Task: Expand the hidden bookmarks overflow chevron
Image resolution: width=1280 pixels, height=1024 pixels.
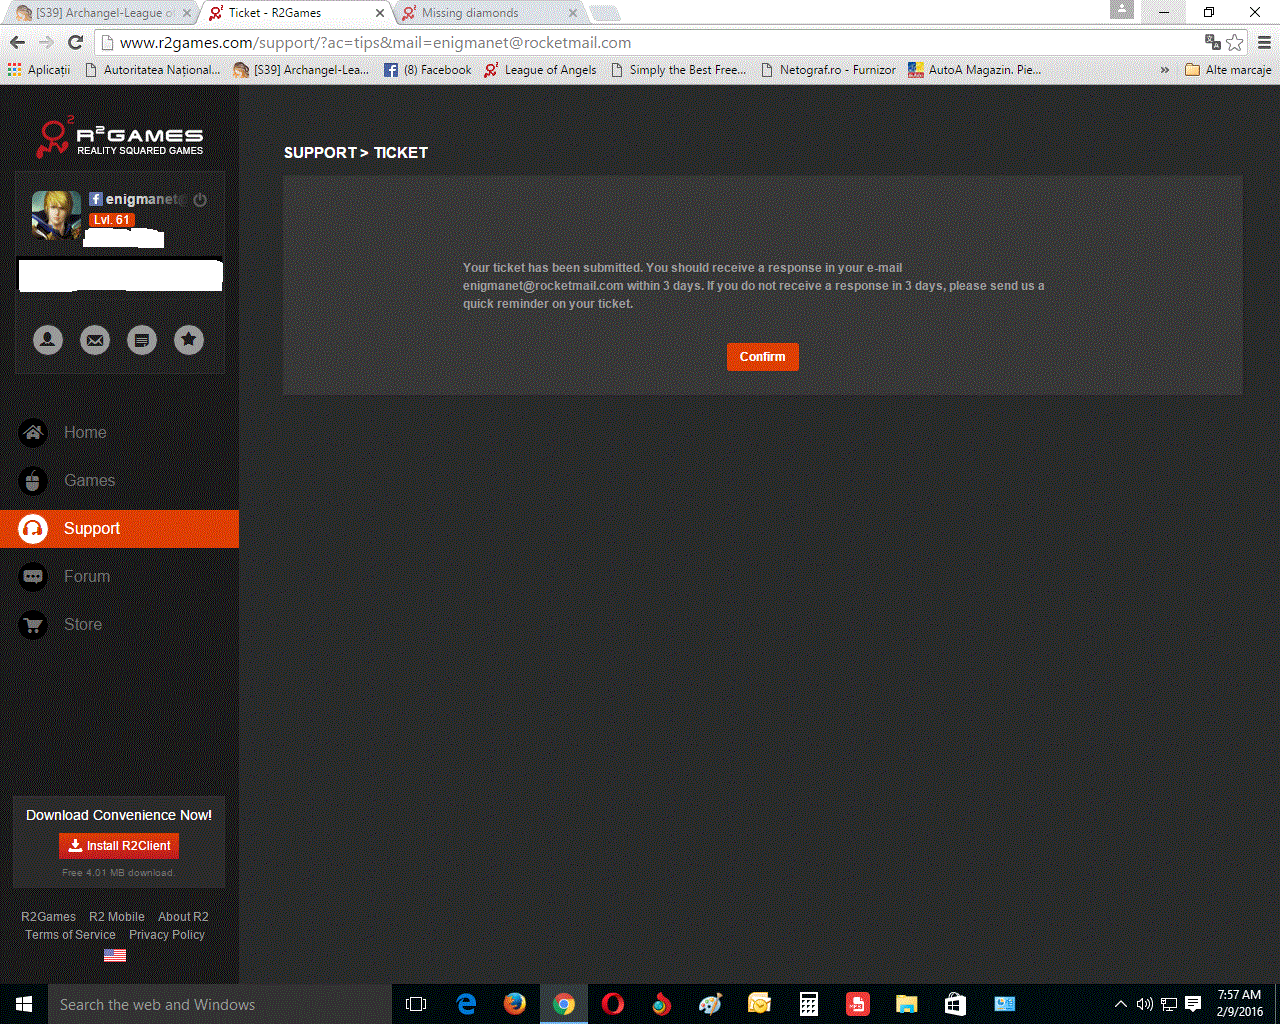Action: tap(1164, 70)
